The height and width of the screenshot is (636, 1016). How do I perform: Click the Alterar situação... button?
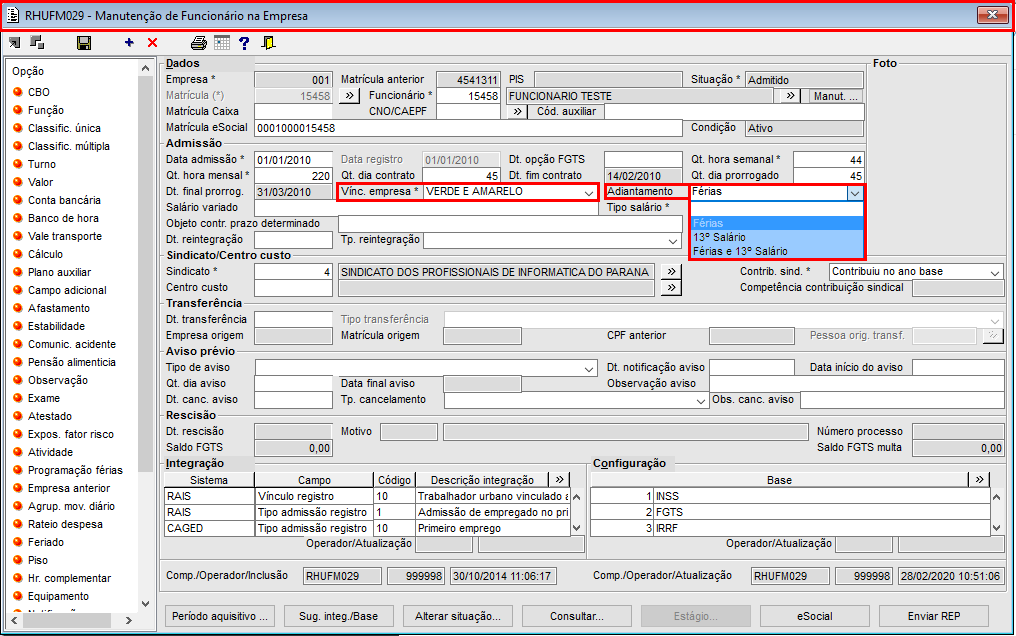[x=457, y=616]
